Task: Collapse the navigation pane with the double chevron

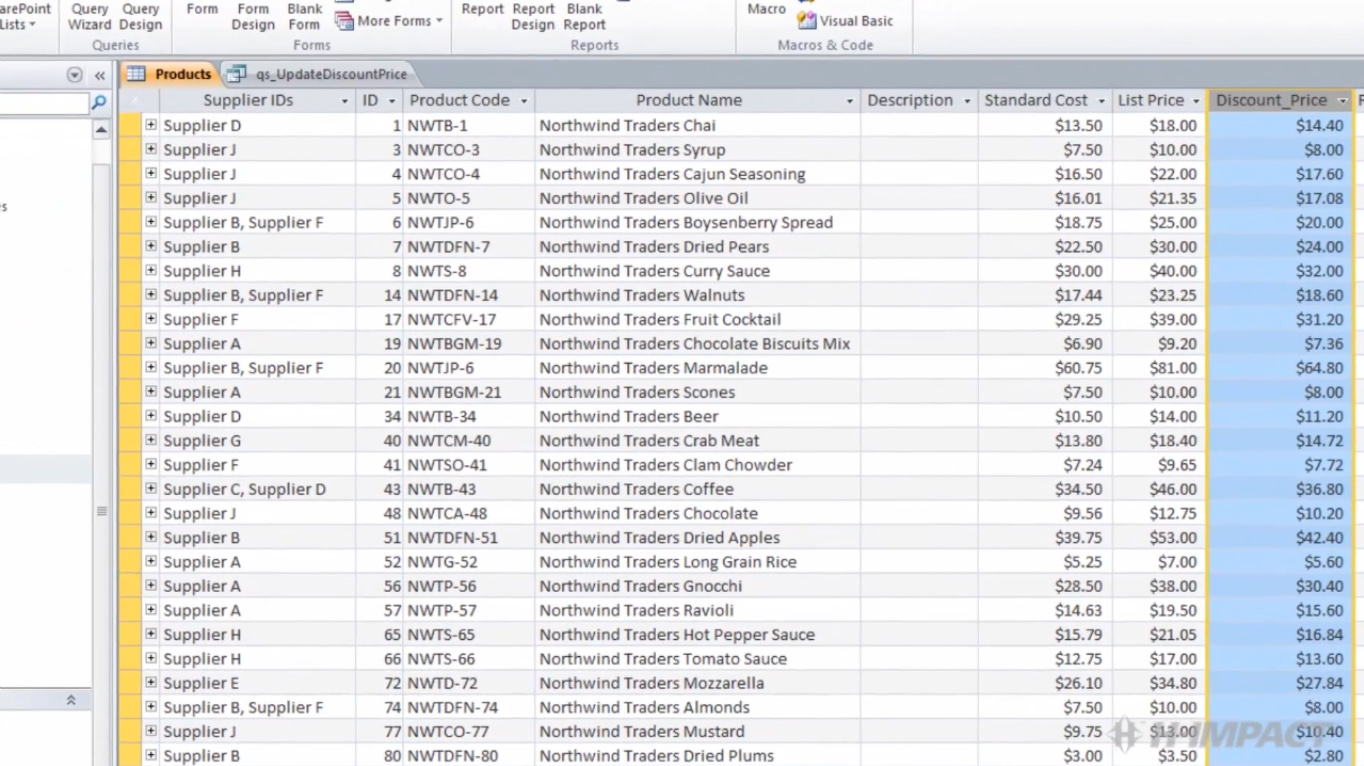Action: point(100,75)
